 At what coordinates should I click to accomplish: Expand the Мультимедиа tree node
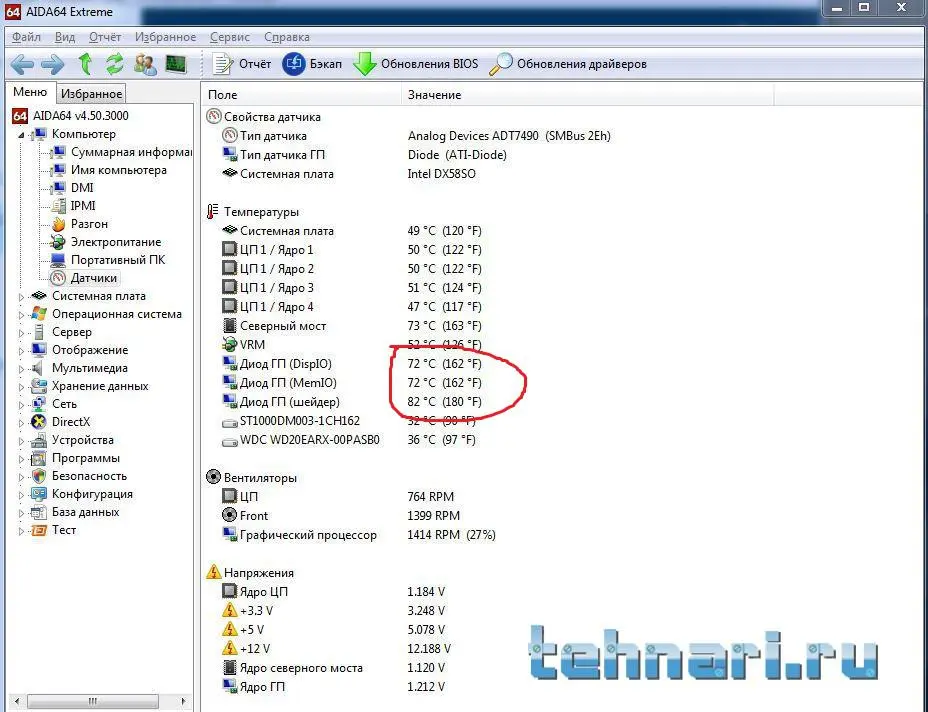point(21,369)
